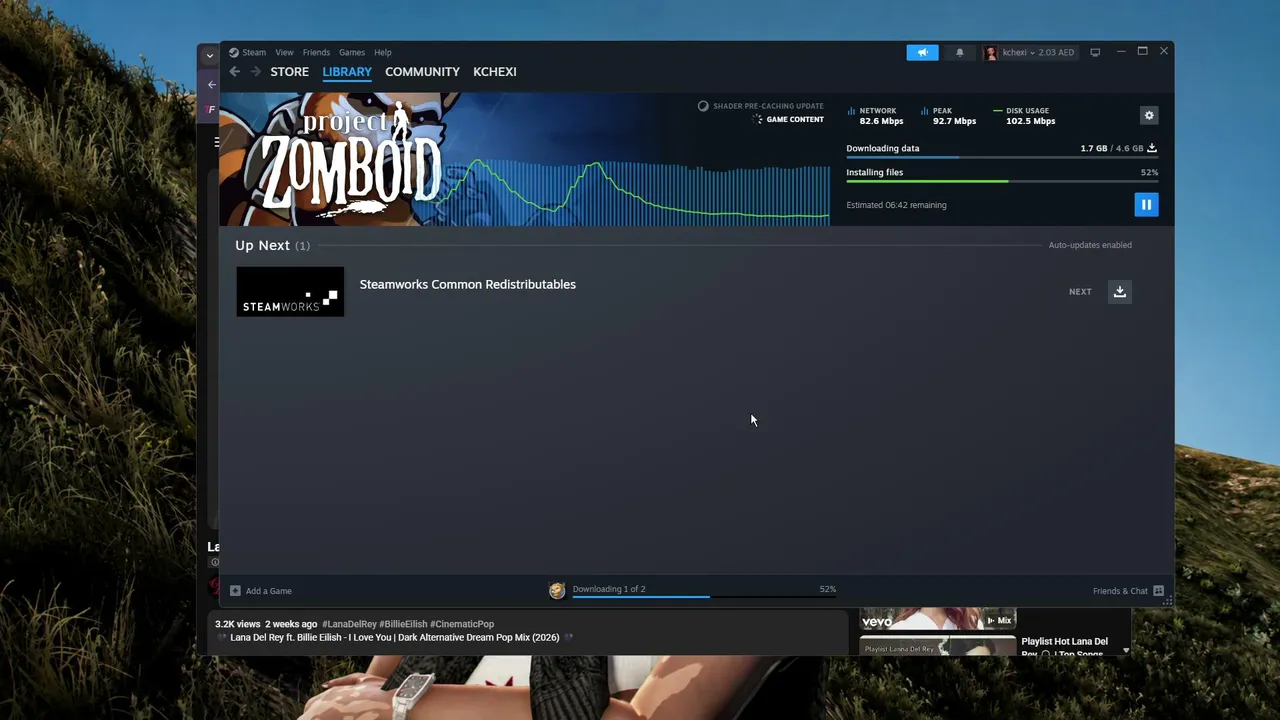The width and height of the screenshot is (1280, 720).
Task: Click the Steam logo in title bar
Action: 234,52
